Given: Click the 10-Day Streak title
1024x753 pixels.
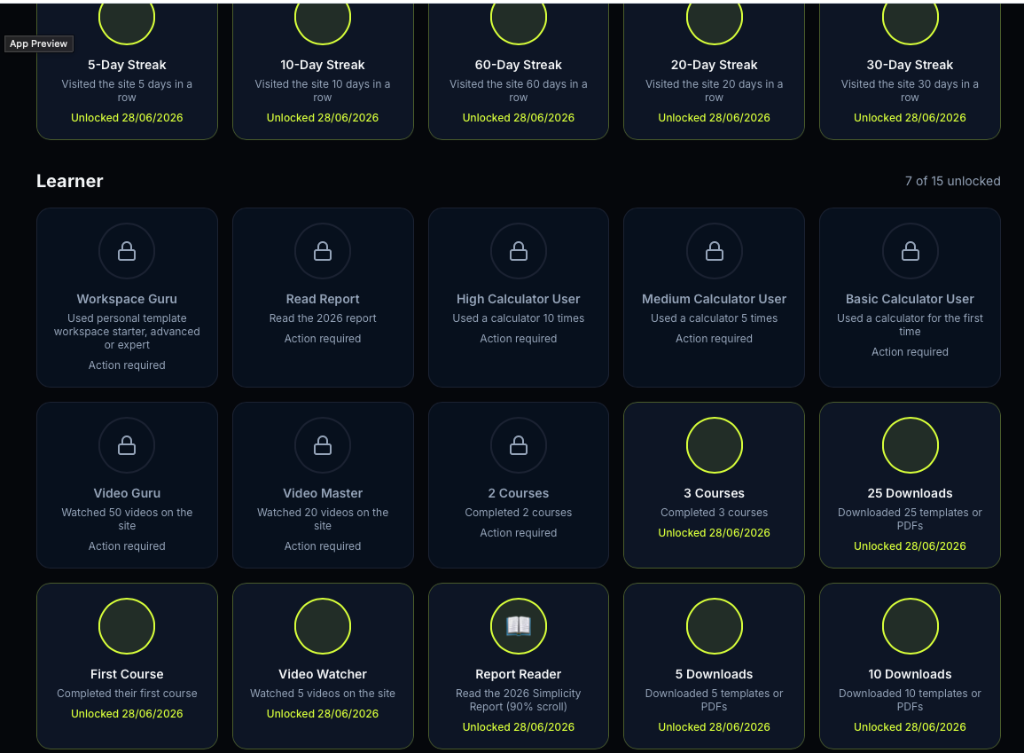Looking at the screenshot, I should pyautogui.click(x=323, y=65).
